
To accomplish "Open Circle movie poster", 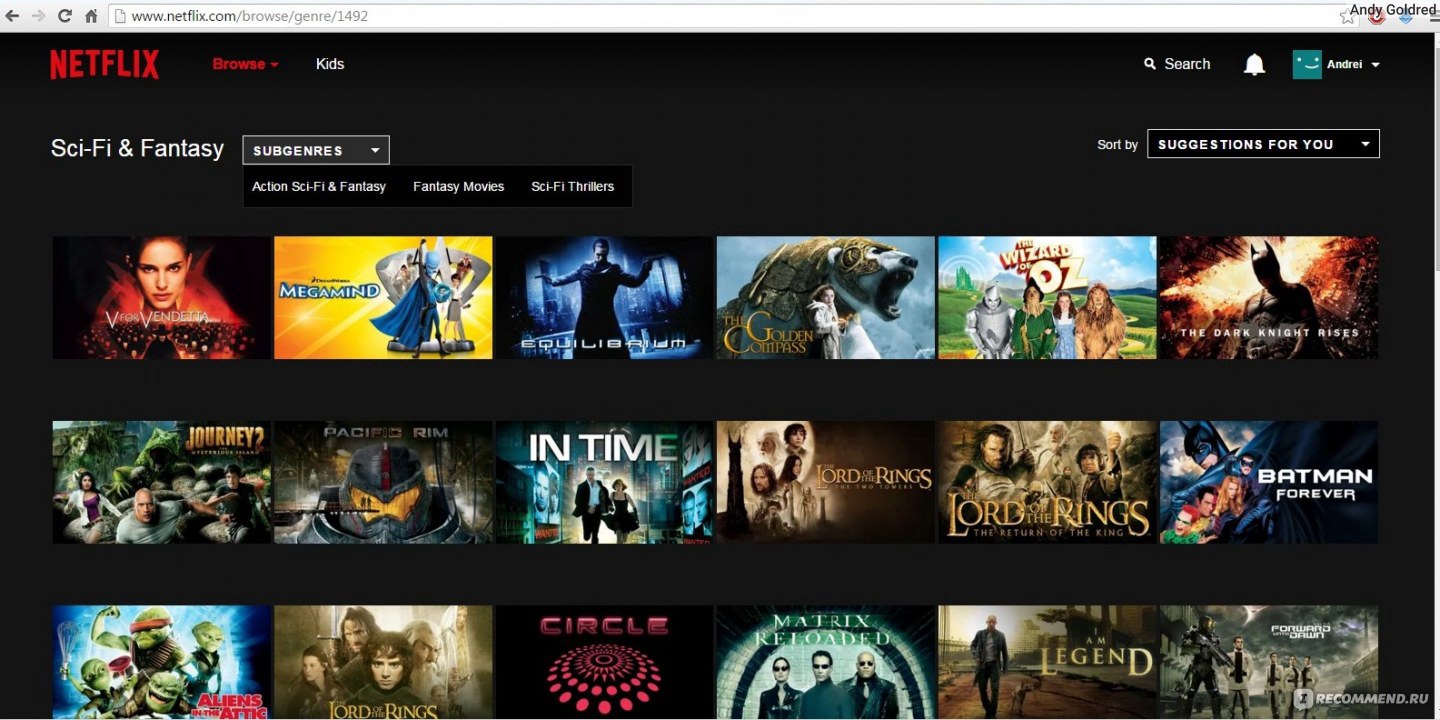I will coord(605,662).
